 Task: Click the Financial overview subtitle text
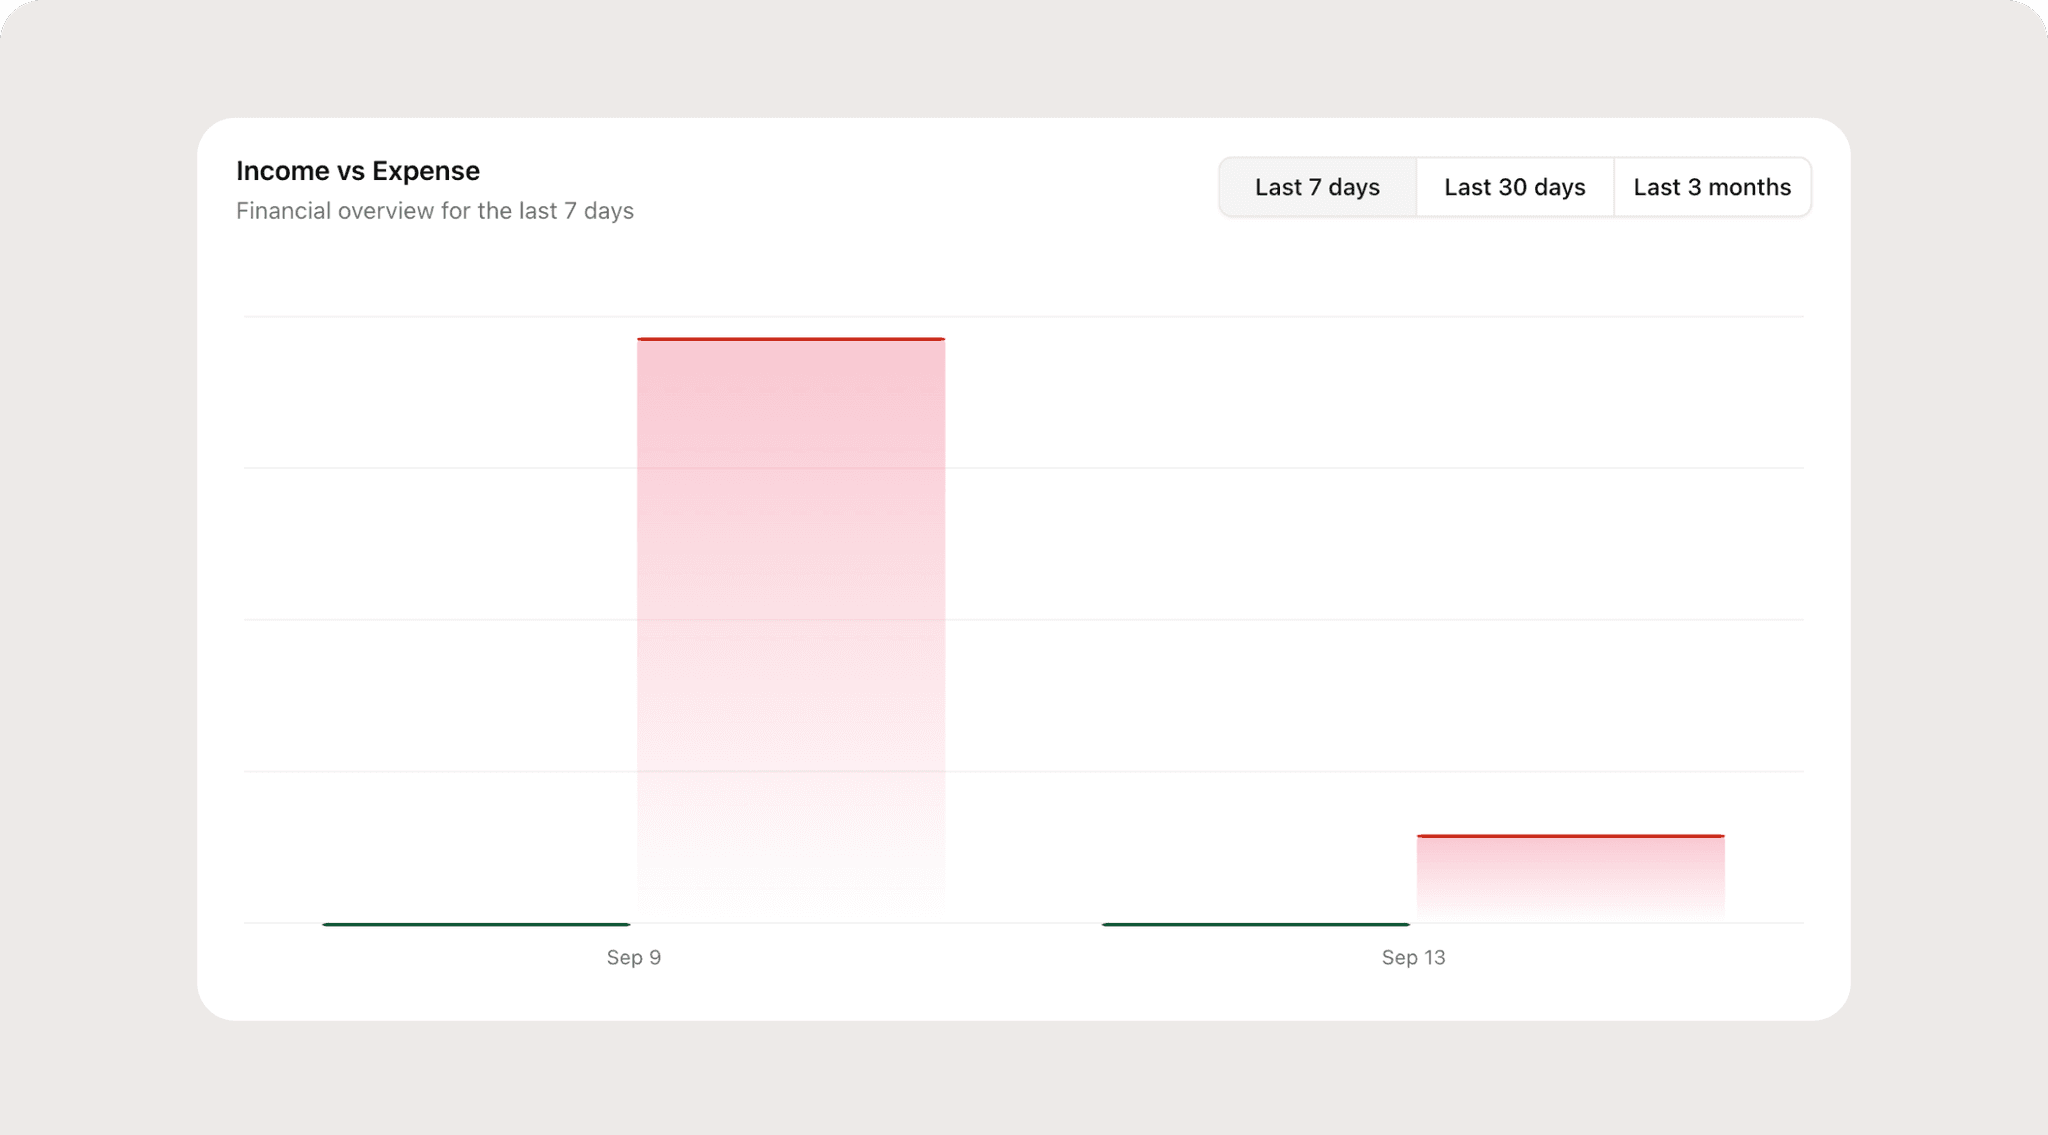click(x=435, y=211)
